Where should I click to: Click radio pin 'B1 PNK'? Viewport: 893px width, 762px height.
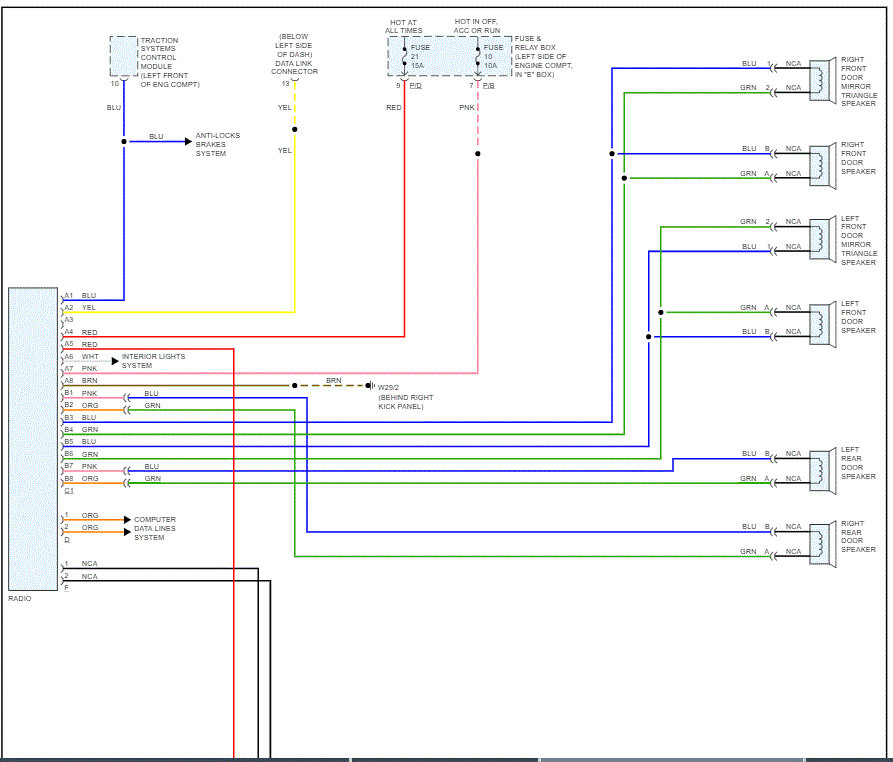coord(81,393)
